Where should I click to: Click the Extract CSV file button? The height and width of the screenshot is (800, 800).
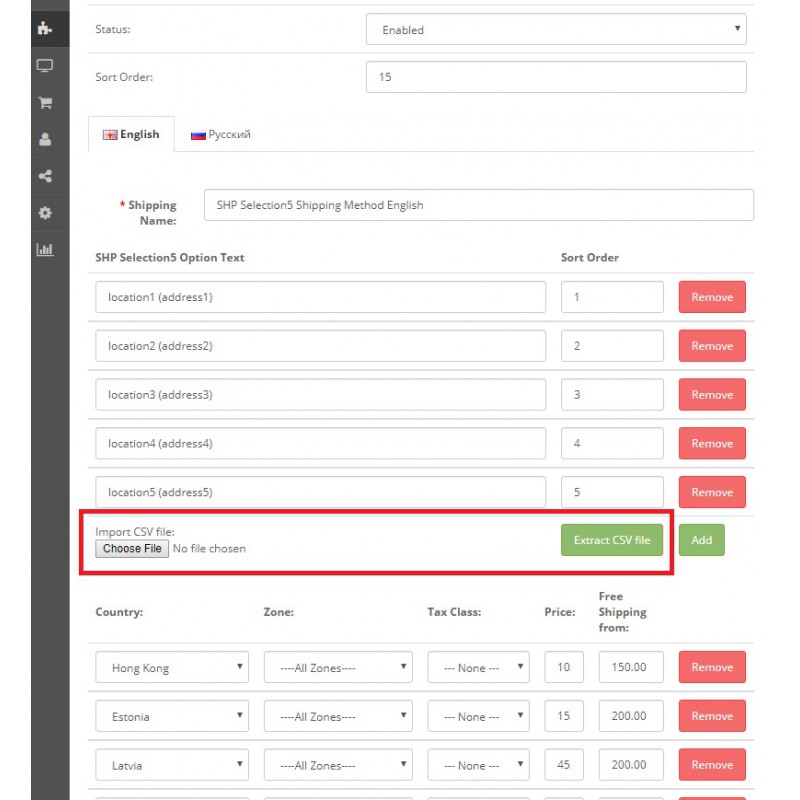point(612,540)
